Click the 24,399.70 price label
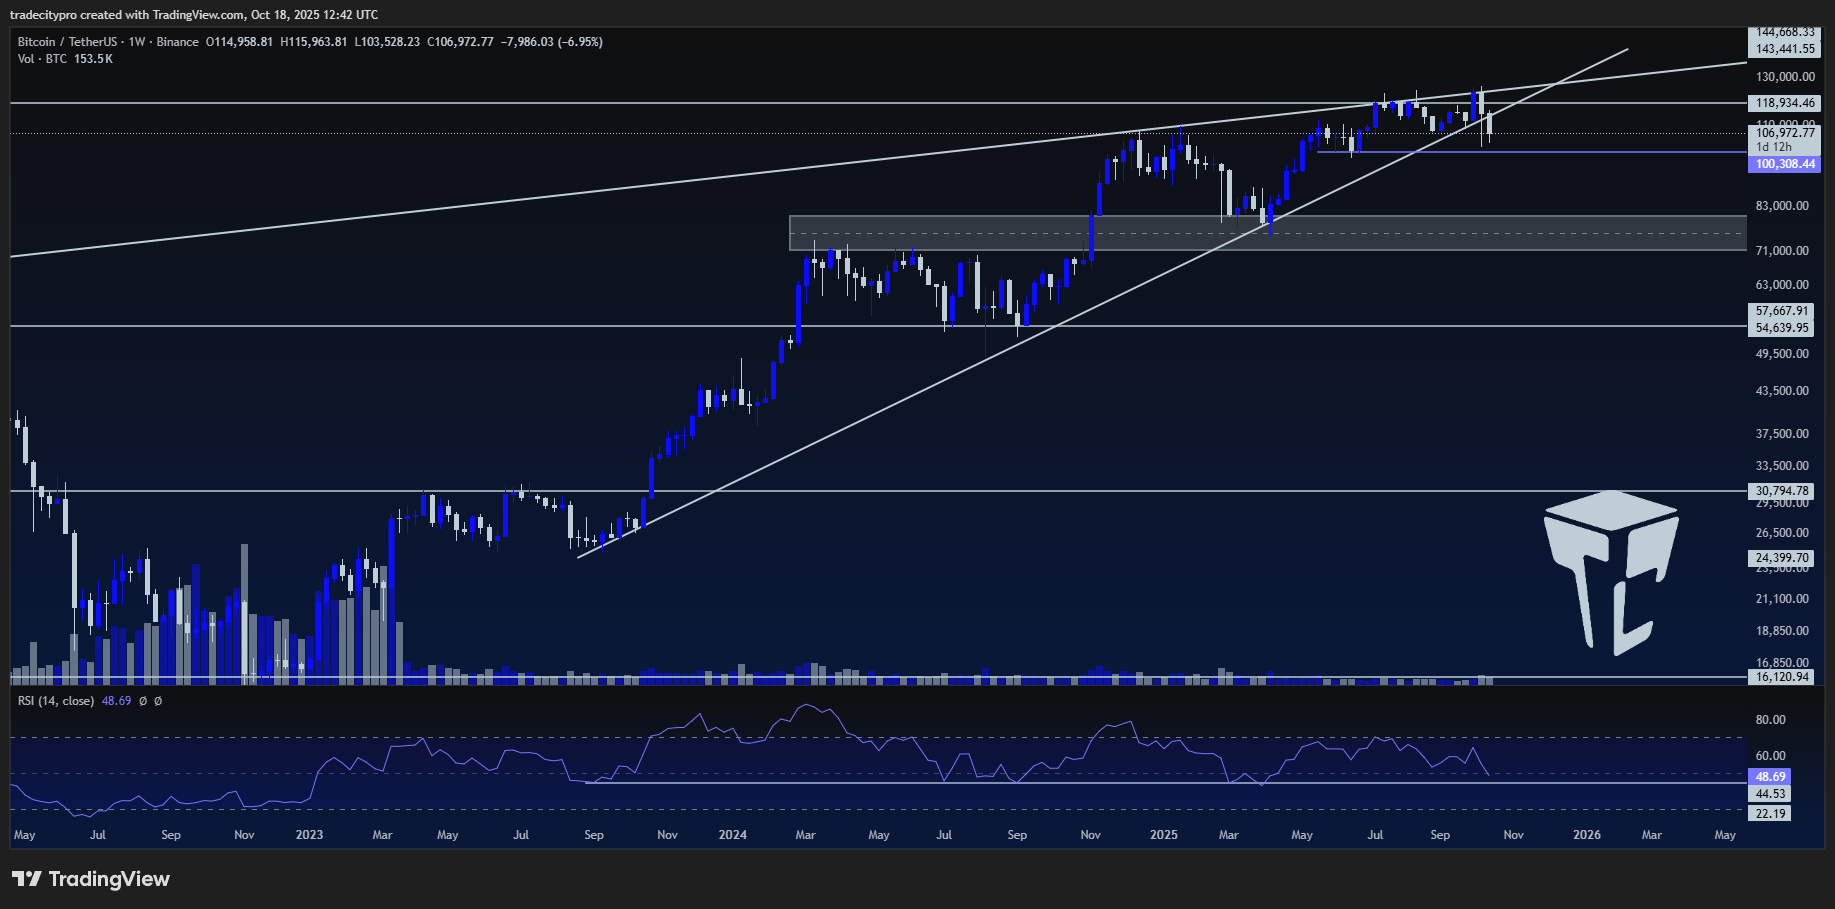This screenshot has width=1835, height=909. [x=1782, y=558]
